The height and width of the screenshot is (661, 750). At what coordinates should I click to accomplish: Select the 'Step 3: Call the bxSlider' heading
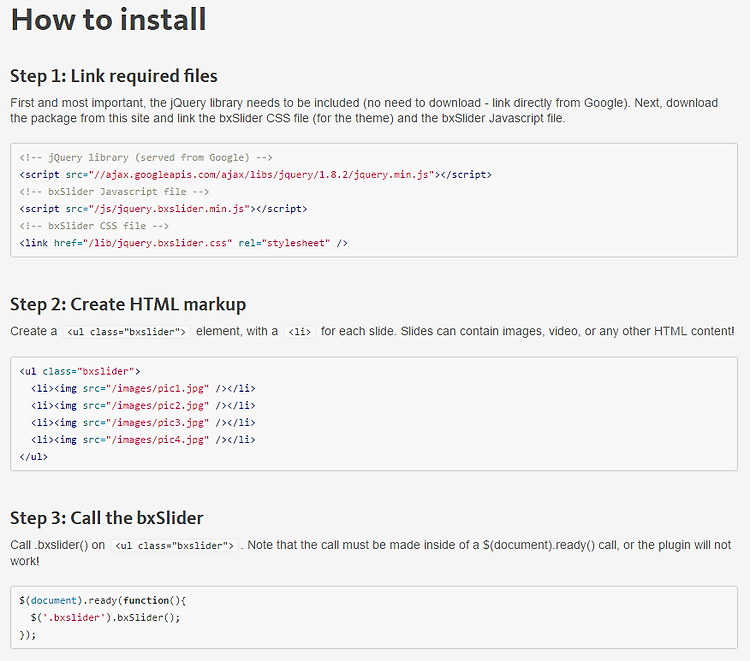[107, 518]
